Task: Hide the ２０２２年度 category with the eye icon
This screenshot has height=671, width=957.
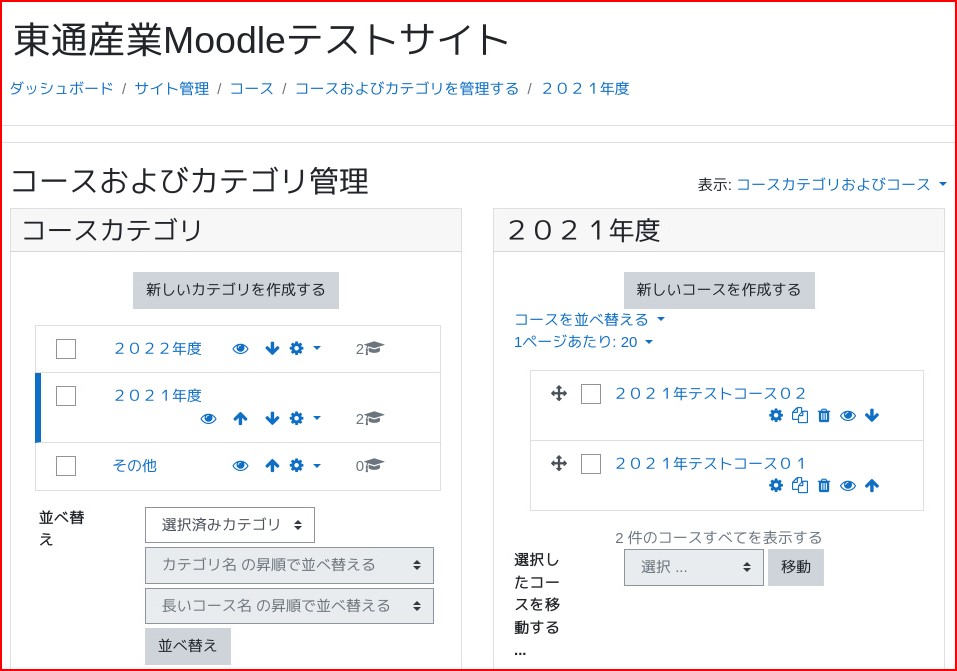Action: tap(240, 349)
